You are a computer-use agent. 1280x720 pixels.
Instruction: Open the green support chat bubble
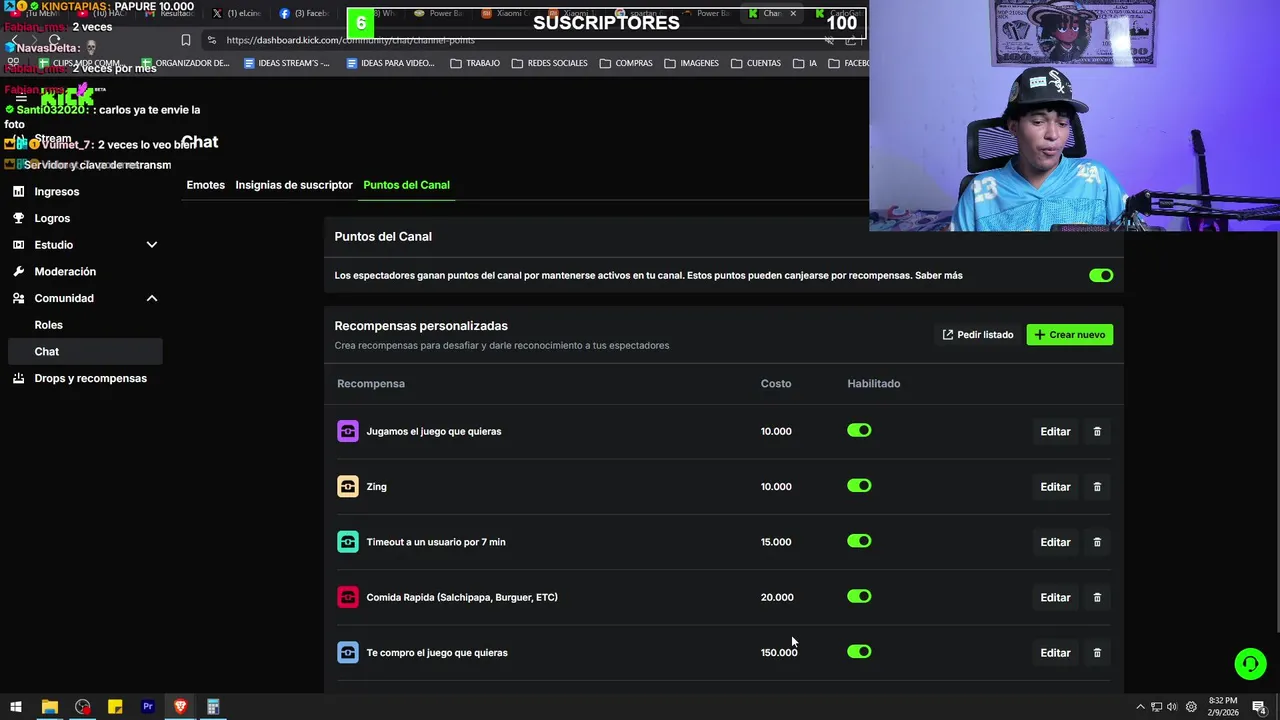(1249, 663)
